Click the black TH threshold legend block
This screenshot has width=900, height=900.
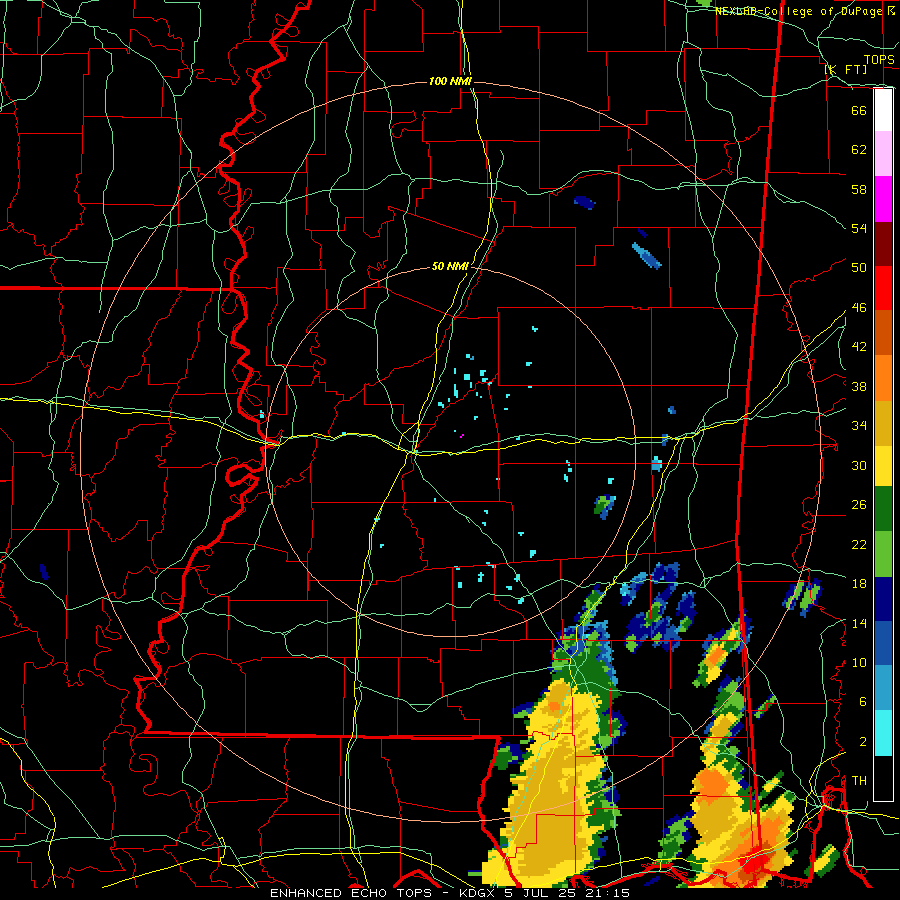[x=883, y=778]
